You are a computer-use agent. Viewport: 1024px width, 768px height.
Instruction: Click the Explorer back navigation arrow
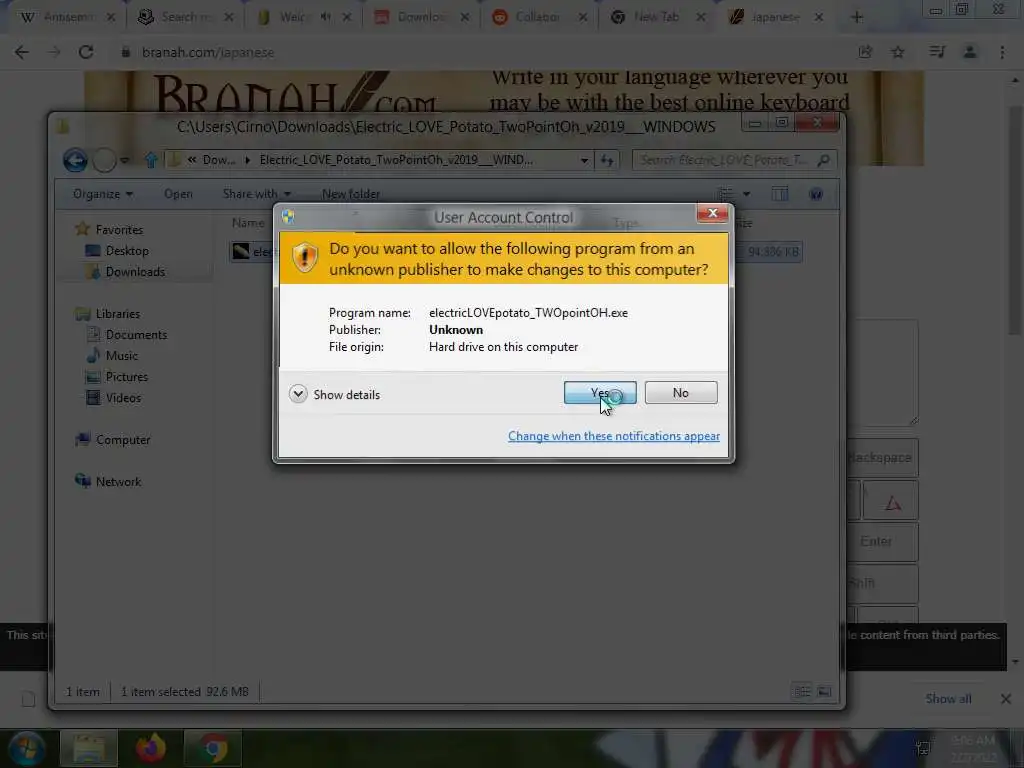[x=75, y=160]
